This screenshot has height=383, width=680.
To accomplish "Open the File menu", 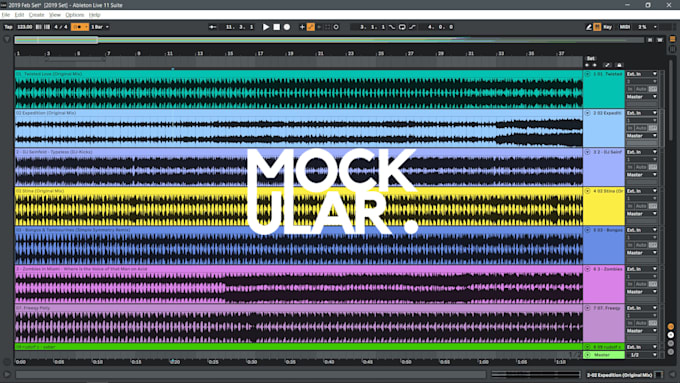I will [x=6, y=15].
